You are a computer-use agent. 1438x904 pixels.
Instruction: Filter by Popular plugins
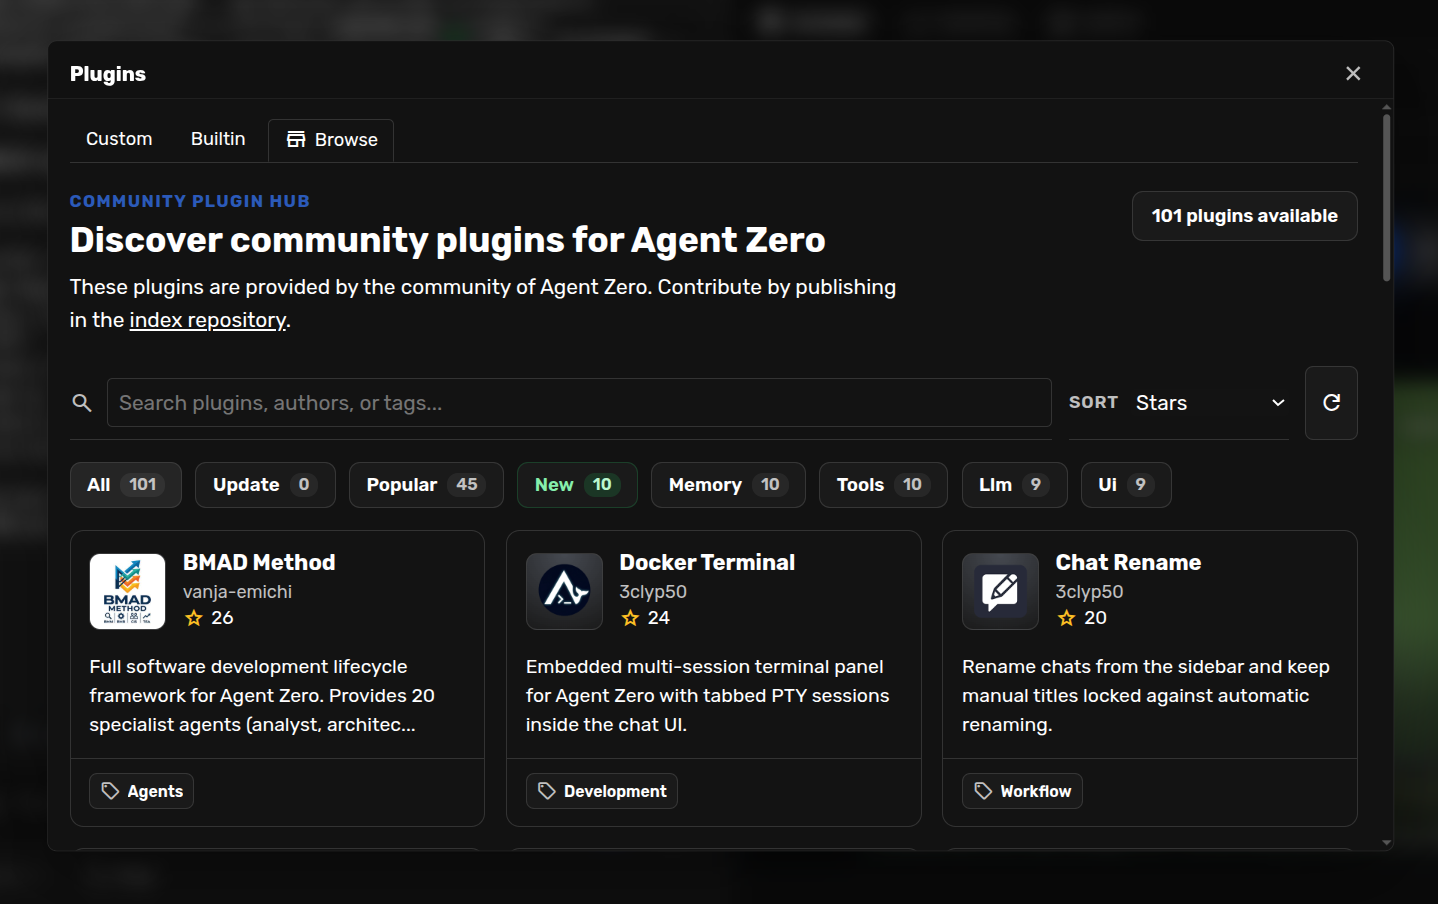(x=426, y=485)
